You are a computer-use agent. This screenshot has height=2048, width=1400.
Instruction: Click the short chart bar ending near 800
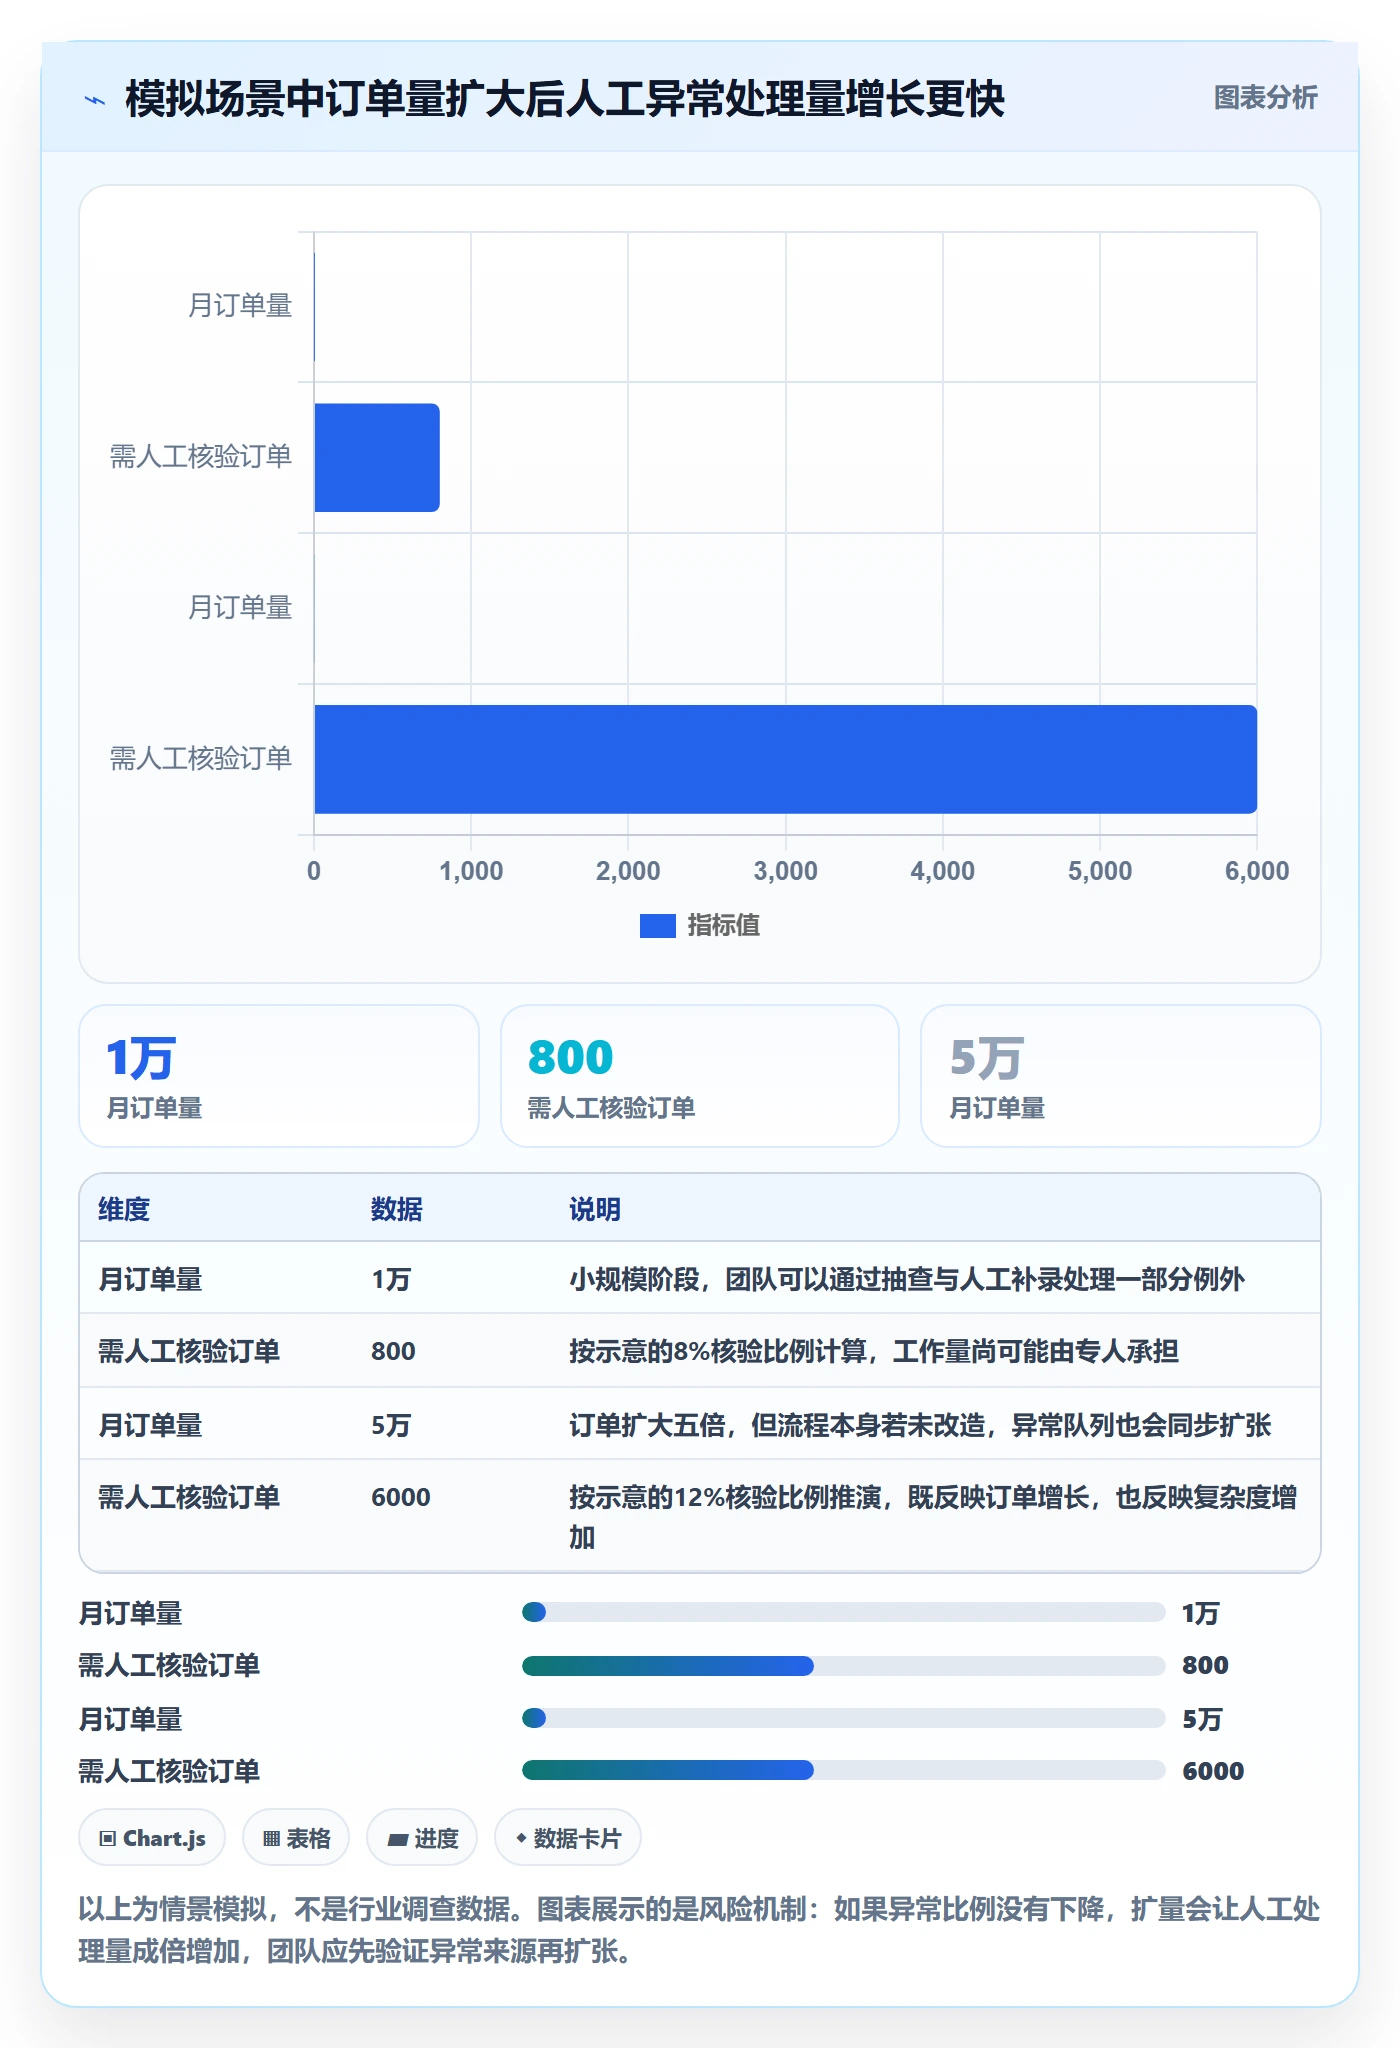click(377, 458)
